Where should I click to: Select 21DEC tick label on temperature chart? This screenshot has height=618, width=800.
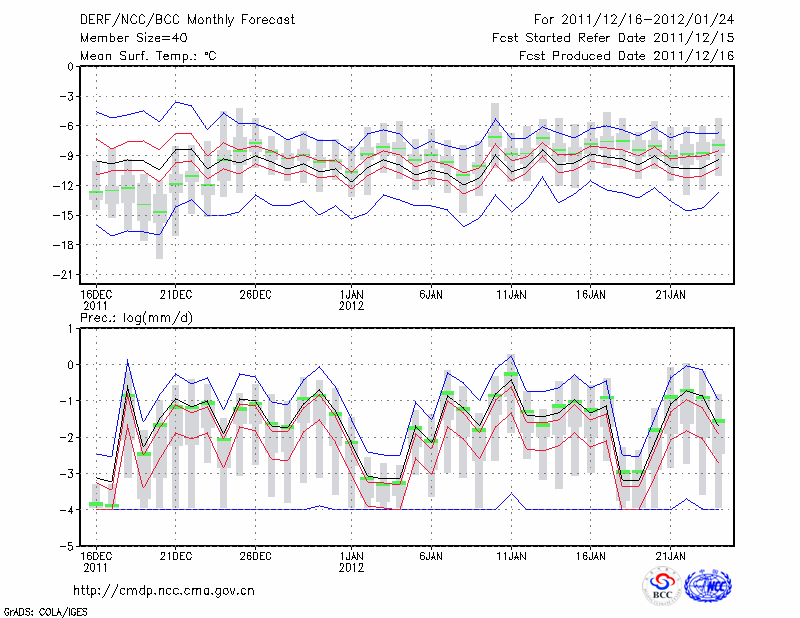tap(175, 294)
